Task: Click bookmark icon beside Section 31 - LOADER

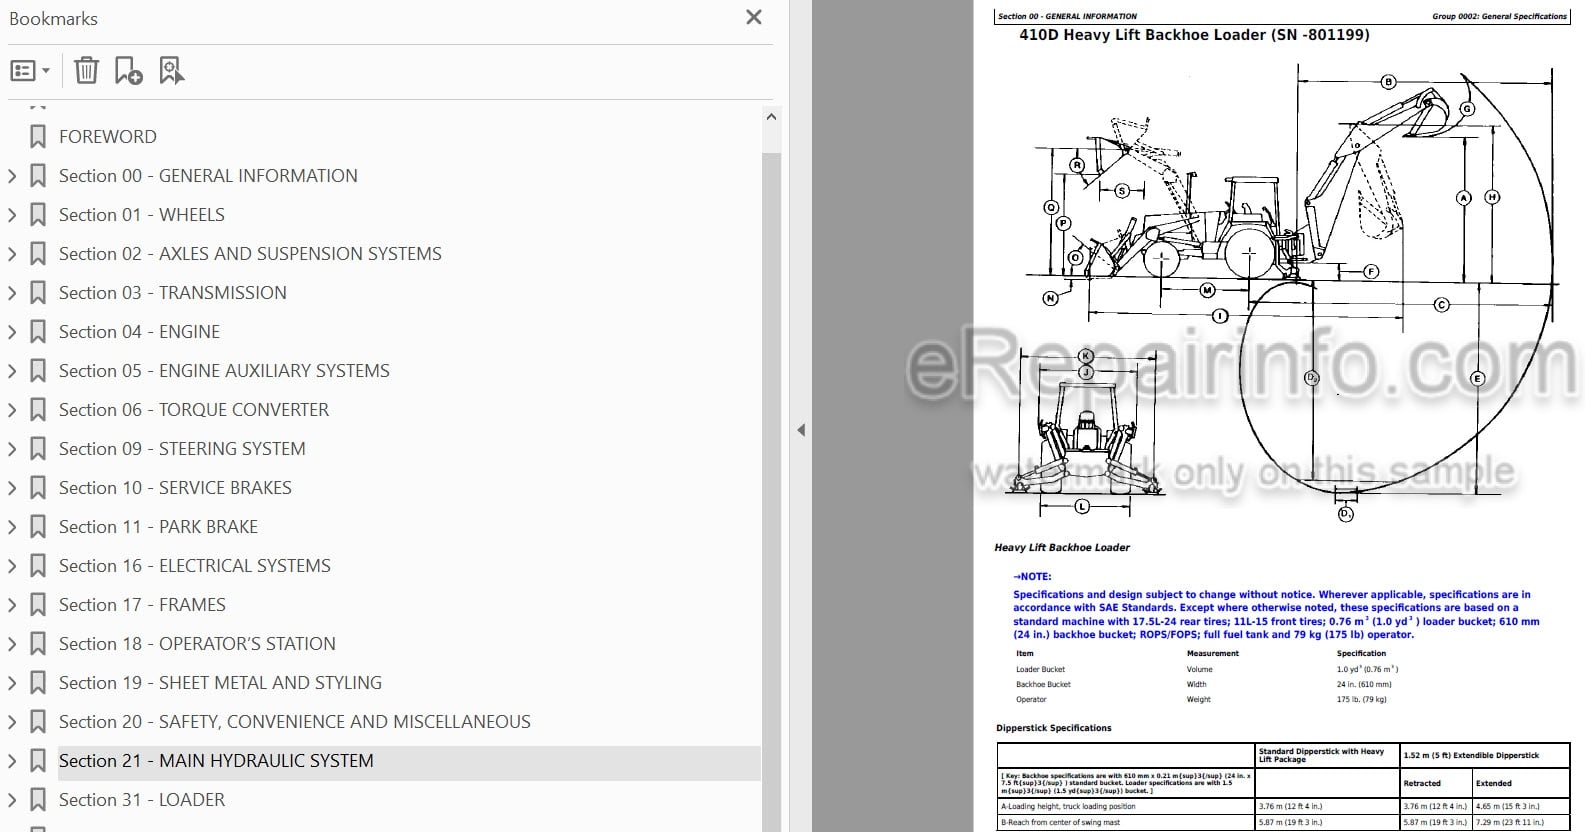Action: pyautogui.click(x=38, y=800)
